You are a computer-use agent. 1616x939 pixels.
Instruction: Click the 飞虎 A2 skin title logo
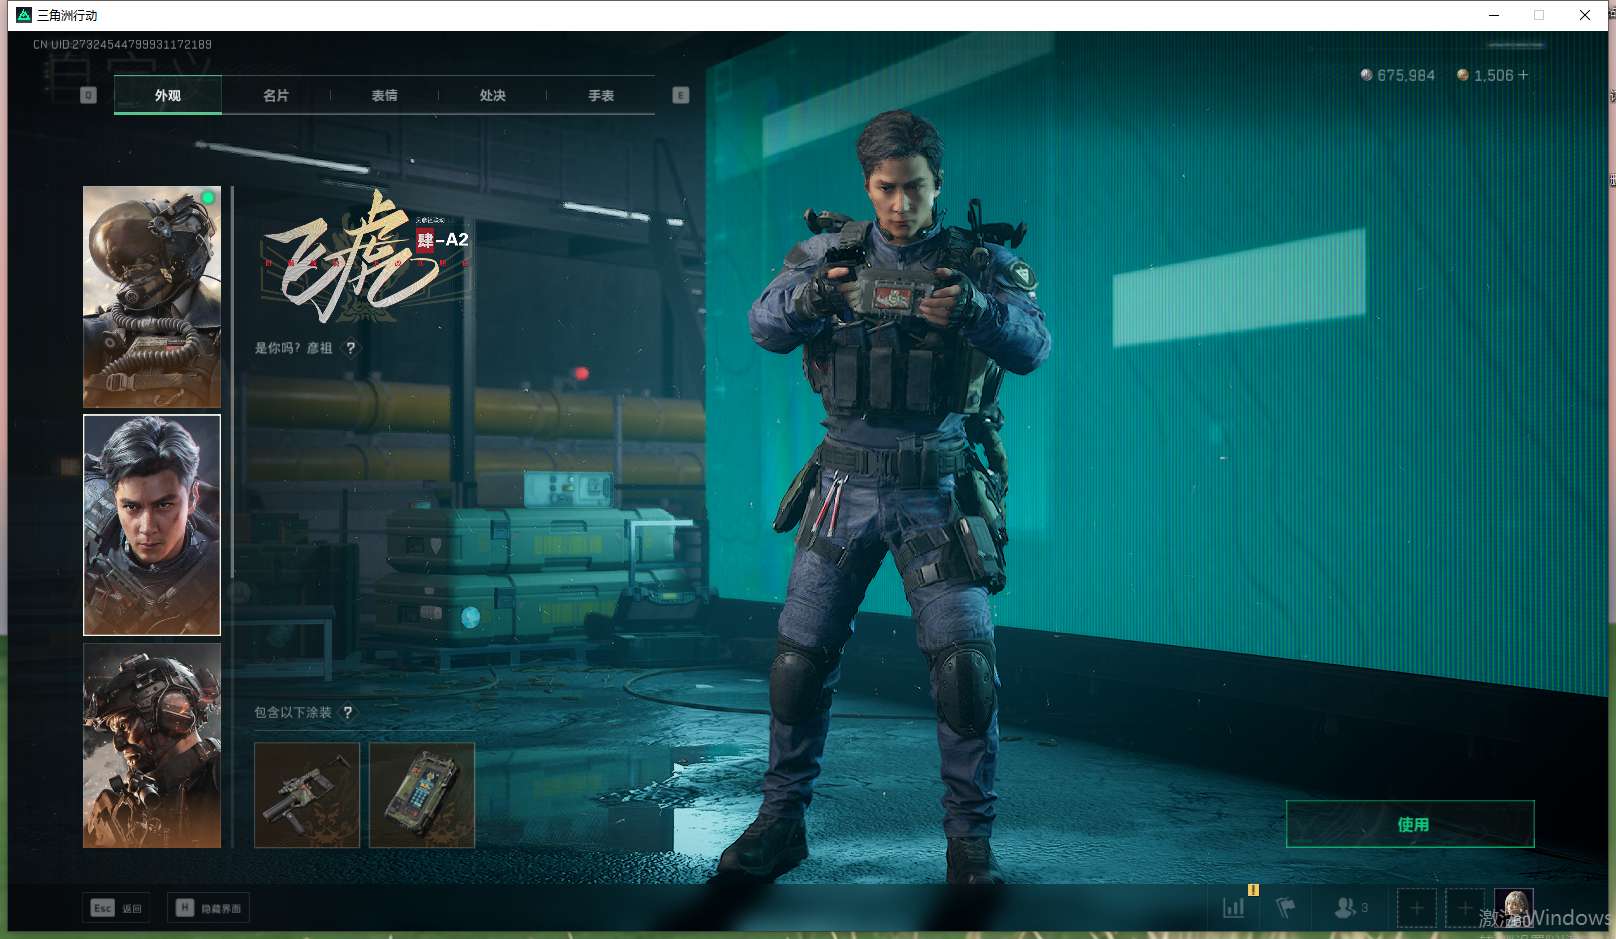tap(366, 256)
